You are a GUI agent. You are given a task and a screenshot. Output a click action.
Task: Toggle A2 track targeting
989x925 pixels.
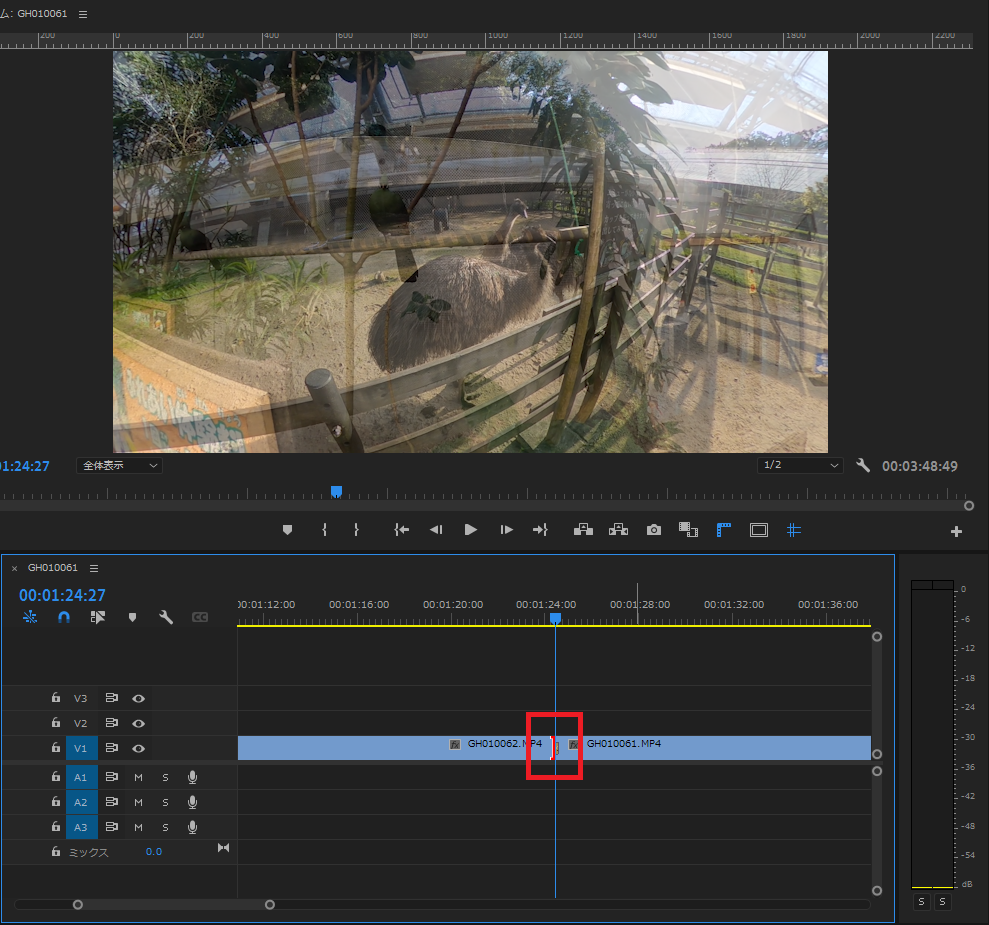pyautogui.click(x=81, y=803)
